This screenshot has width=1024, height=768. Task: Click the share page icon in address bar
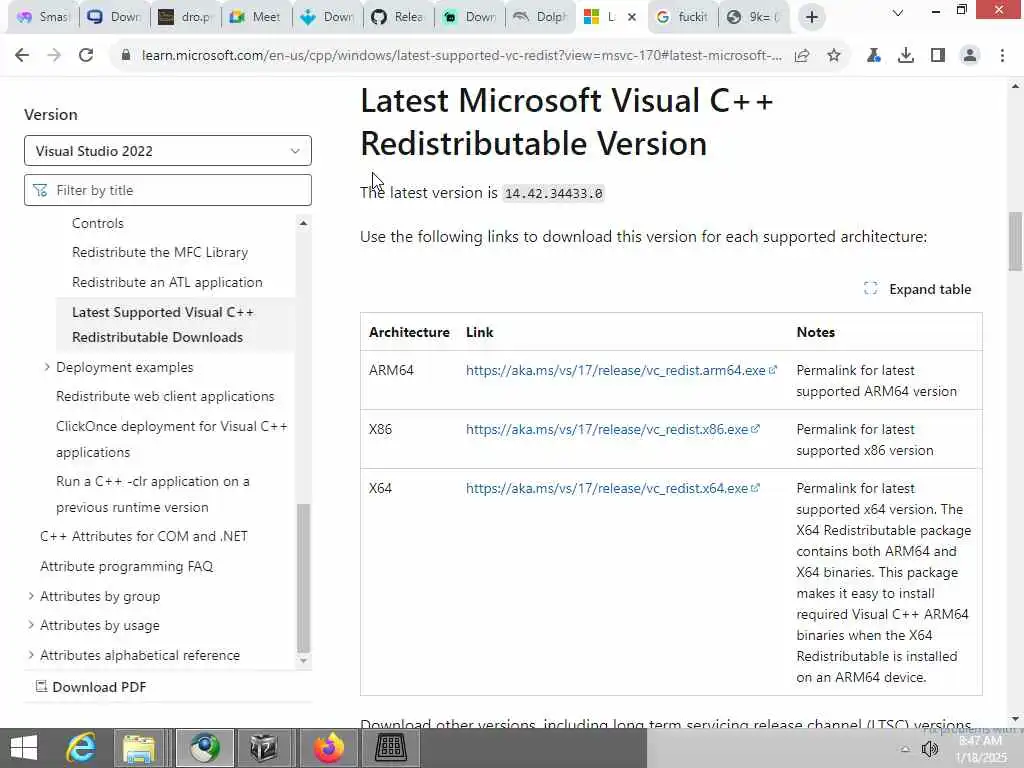[x=802, y=56]
